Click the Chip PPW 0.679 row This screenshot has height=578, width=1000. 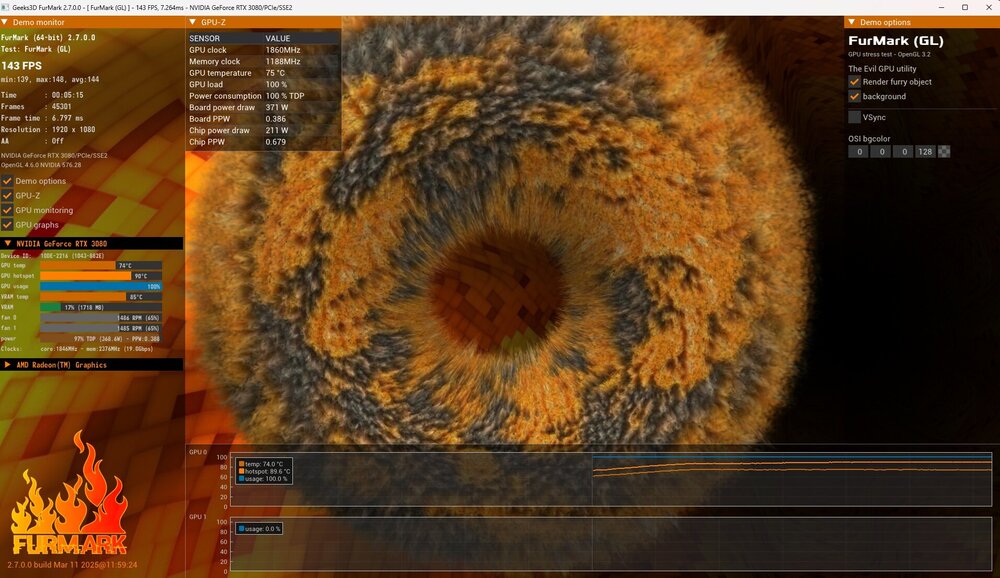click(263, 142)
